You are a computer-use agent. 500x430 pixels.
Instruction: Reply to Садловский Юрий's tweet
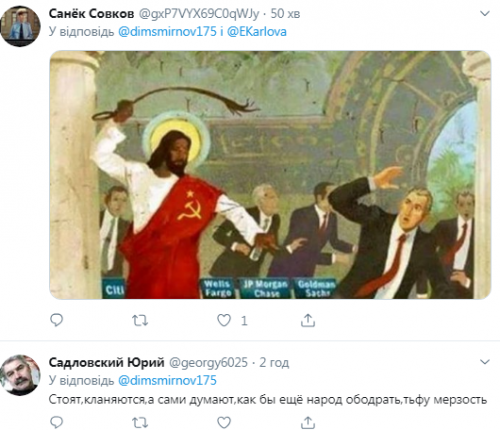point(56,422)
